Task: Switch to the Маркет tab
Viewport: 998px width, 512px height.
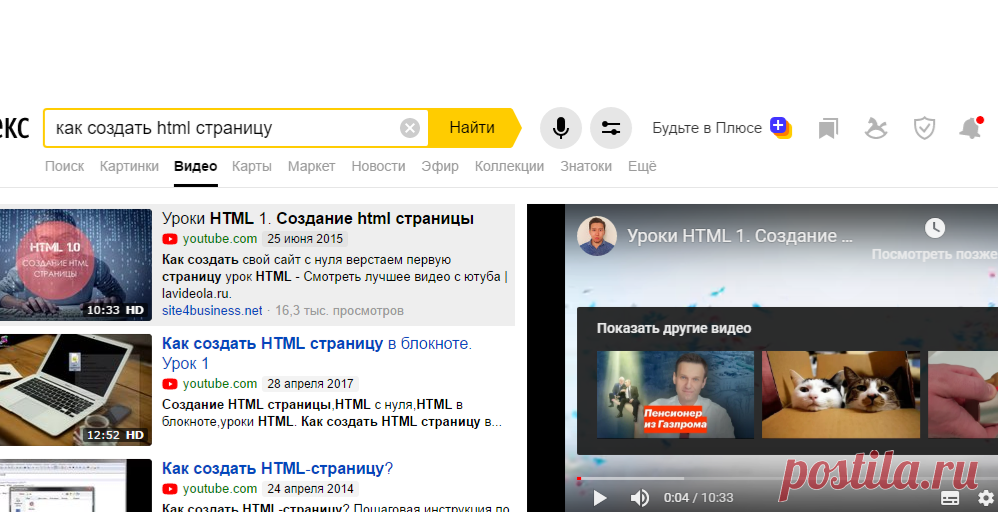Action: point(311,166)
